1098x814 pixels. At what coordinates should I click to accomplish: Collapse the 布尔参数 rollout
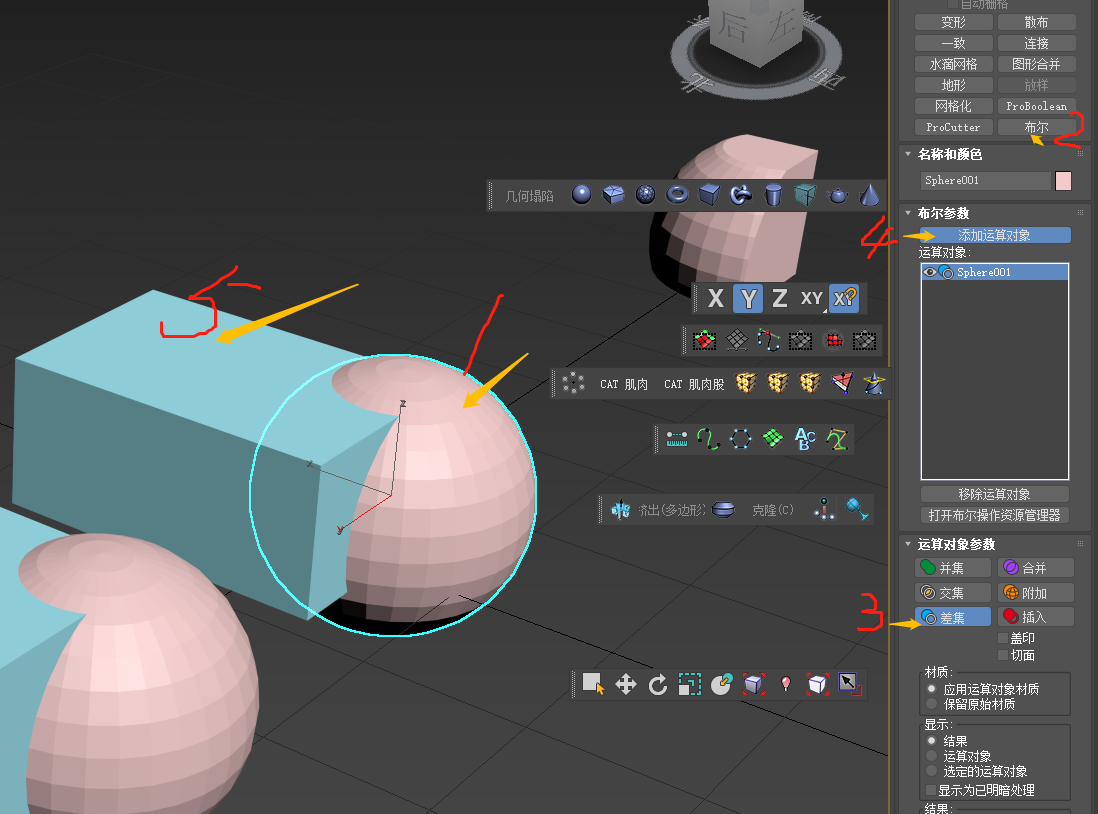(907, 213)
